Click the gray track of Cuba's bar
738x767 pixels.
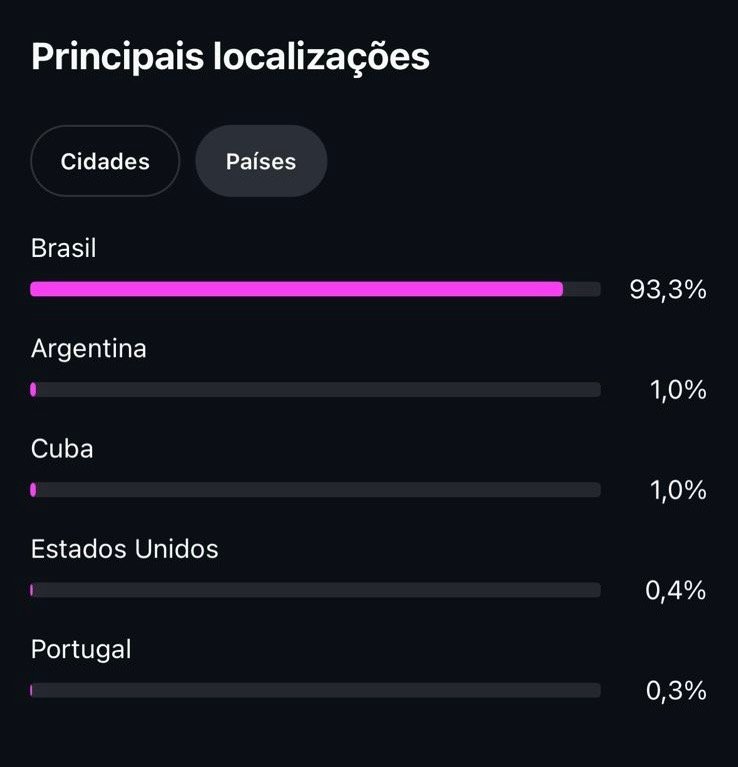[x=316, y=490]
